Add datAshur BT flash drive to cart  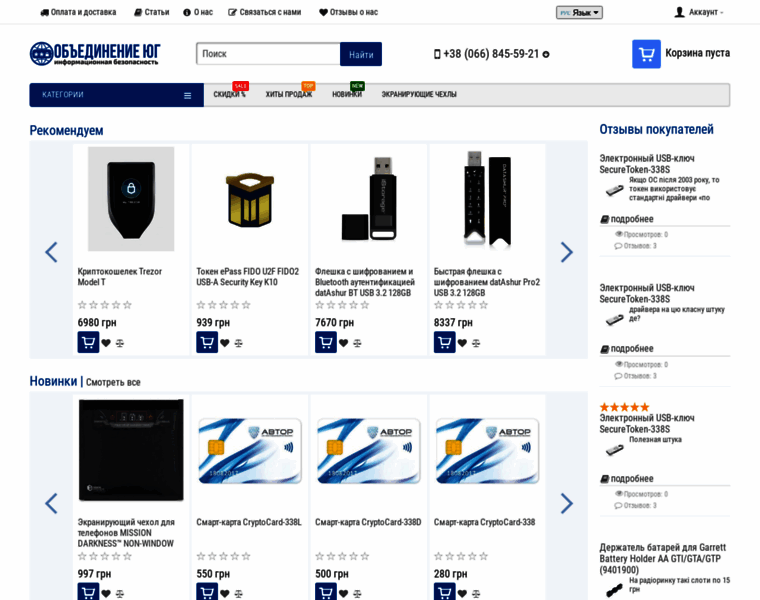[x=326, y=342]
